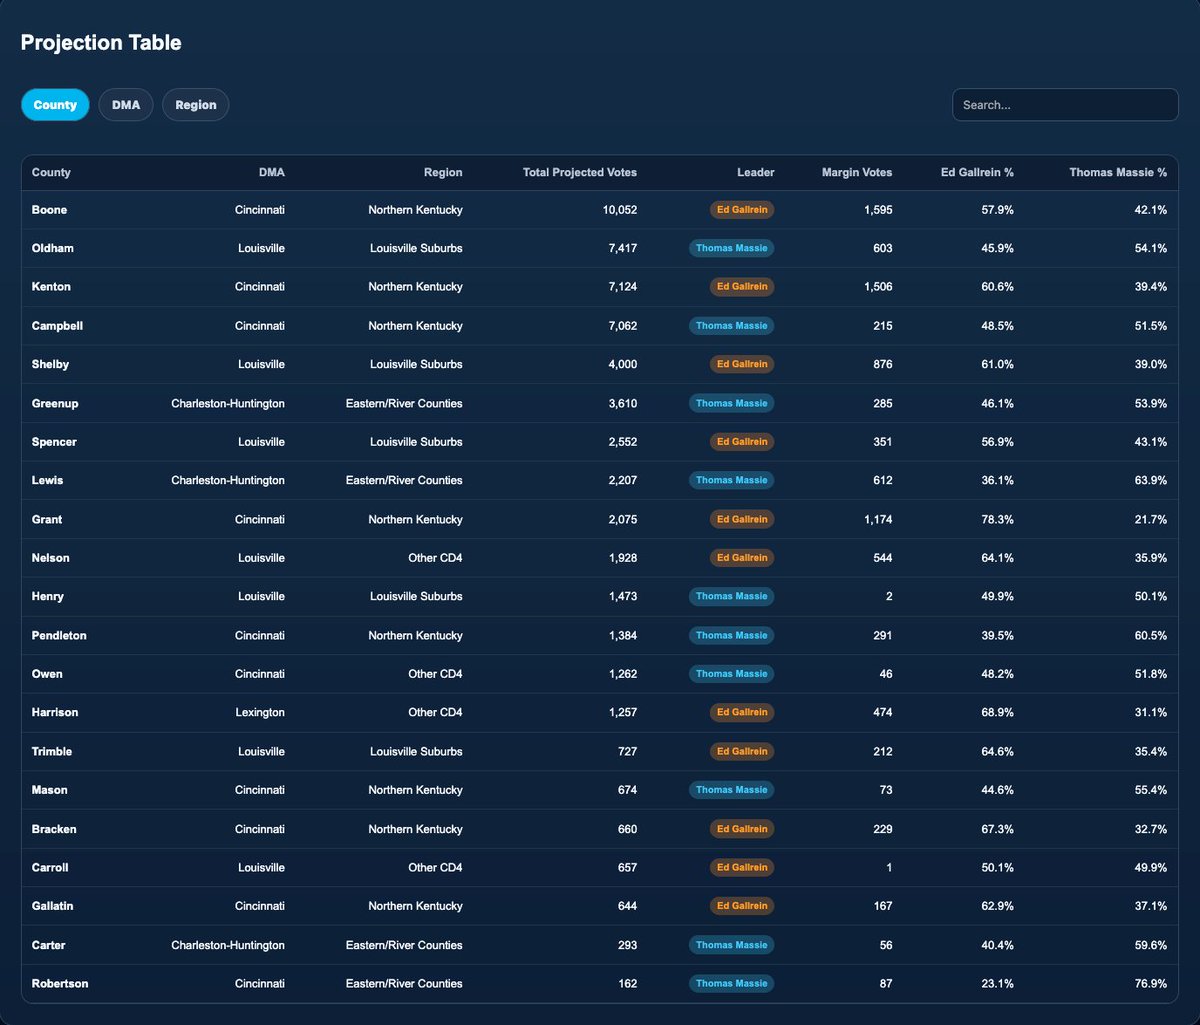
Task: Select the County view tab
Action: click(x=55, y=105)
